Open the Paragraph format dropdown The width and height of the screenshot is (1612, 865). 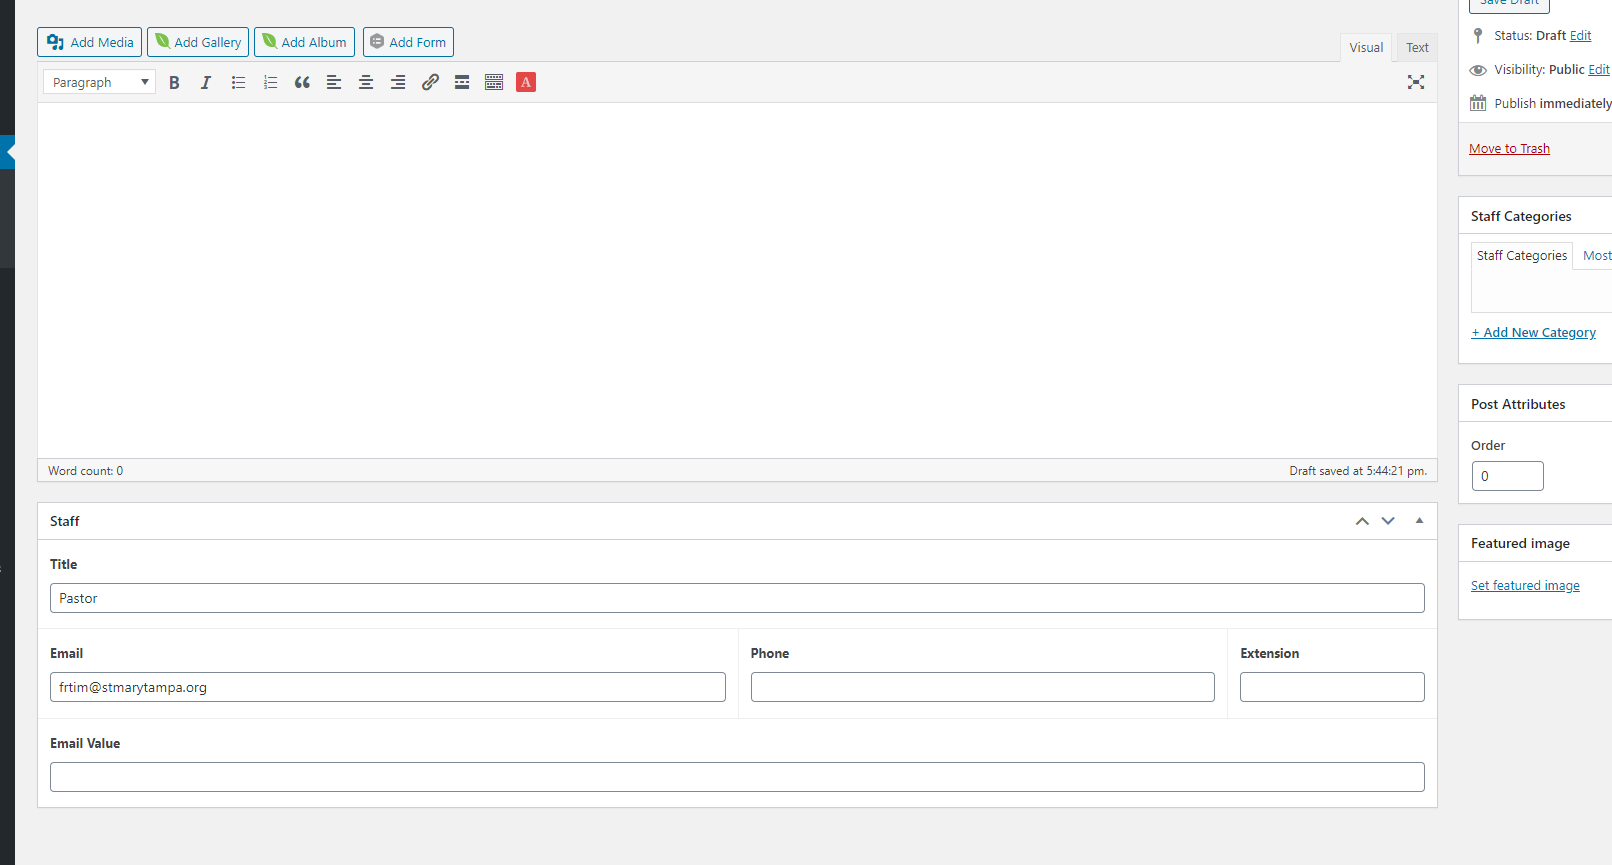click(99, 83)
